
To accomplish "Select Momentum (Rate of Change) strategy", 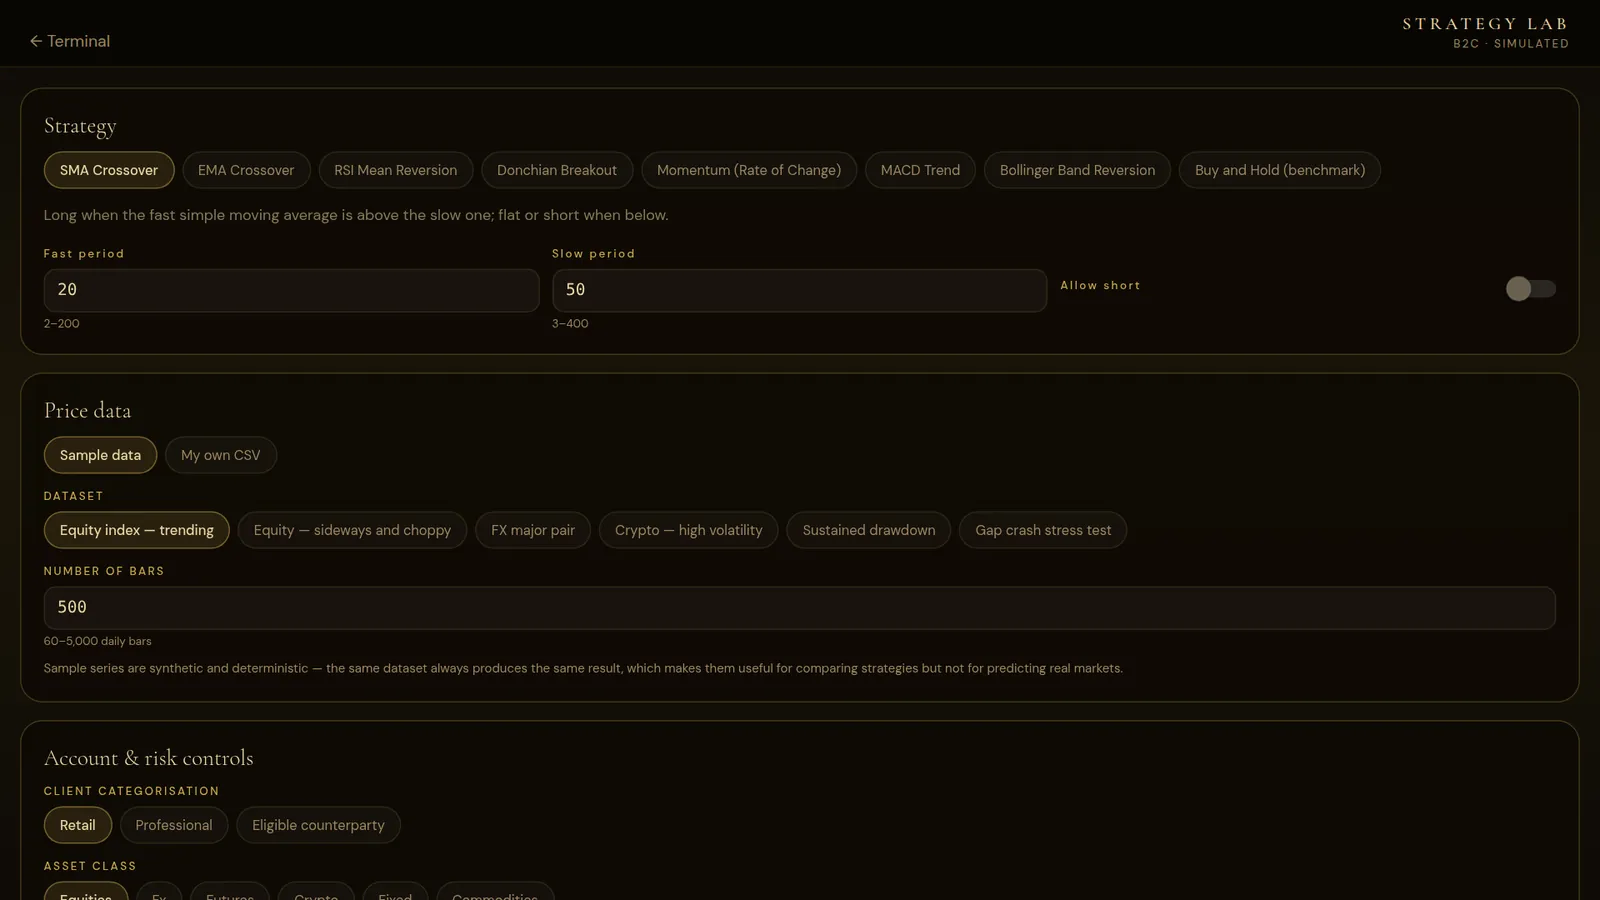I will 749,170.
